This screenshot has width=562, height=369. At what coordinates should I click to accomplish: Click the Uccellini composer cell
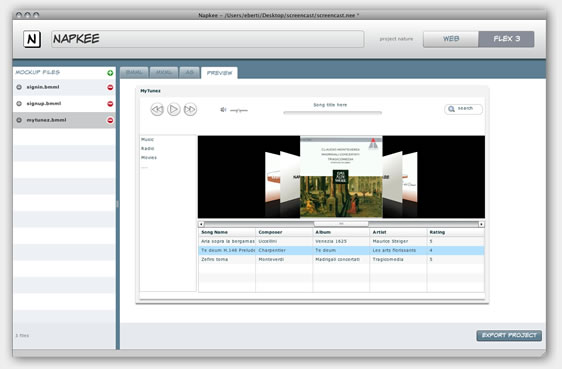[x=284, y=241]
